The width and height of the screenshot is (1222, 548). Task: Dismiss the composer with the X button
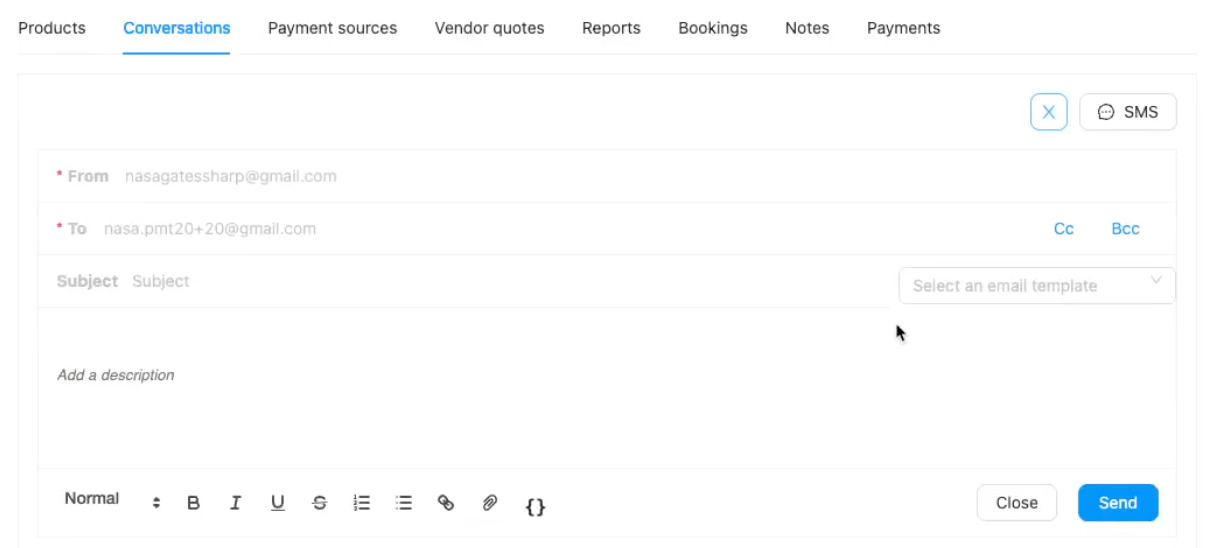tap(1048, 112)
